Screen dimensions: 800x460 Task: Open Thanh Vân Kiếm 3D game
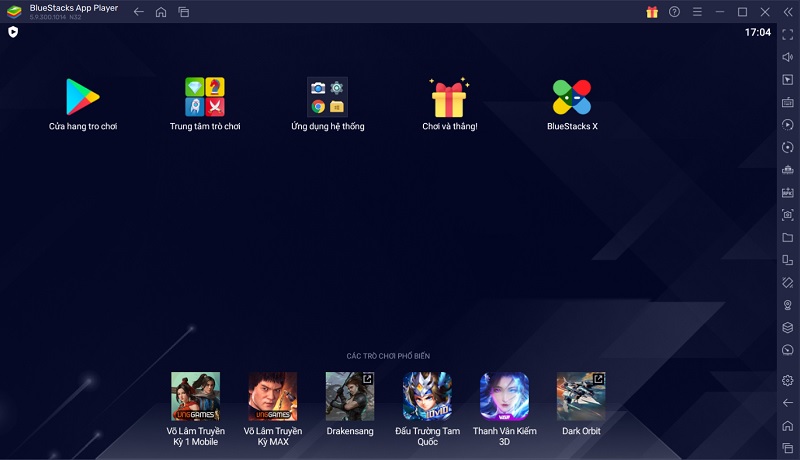click(x=504, y=396)
